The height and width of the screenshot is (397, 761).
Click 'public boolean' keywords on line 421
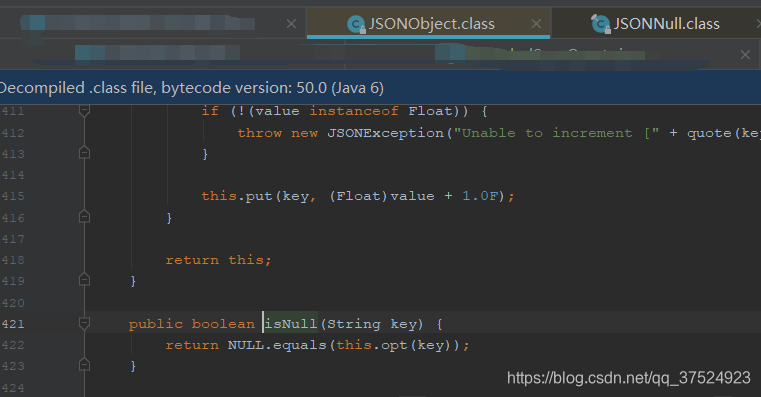[x=192, y=324]
